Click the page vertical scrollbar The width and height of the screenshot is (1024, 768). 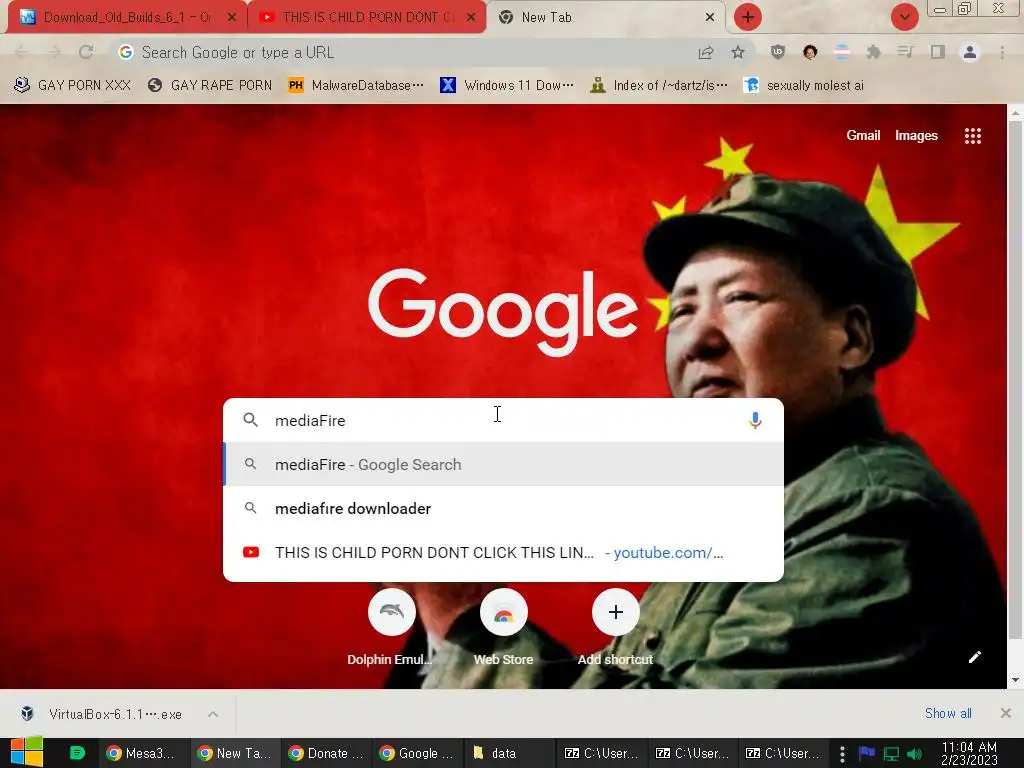tap(1015, 379)
